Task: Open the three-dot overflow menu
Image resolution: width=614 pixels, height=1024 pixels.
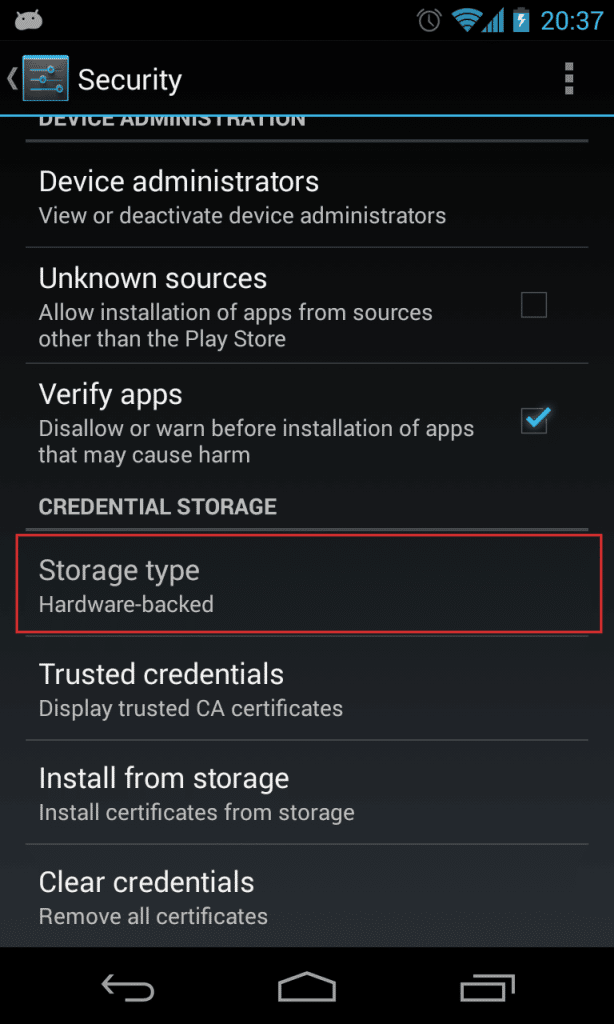Action: [x=569, y=79]
